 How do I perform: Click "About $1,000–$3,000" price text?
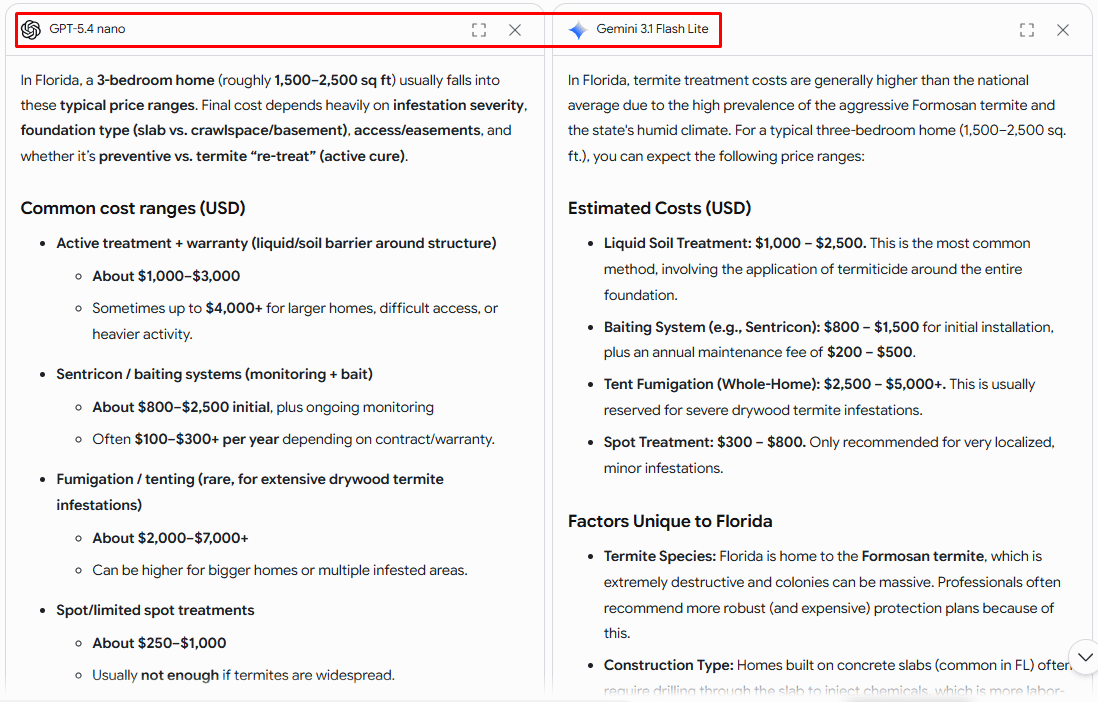pos(166,276)
